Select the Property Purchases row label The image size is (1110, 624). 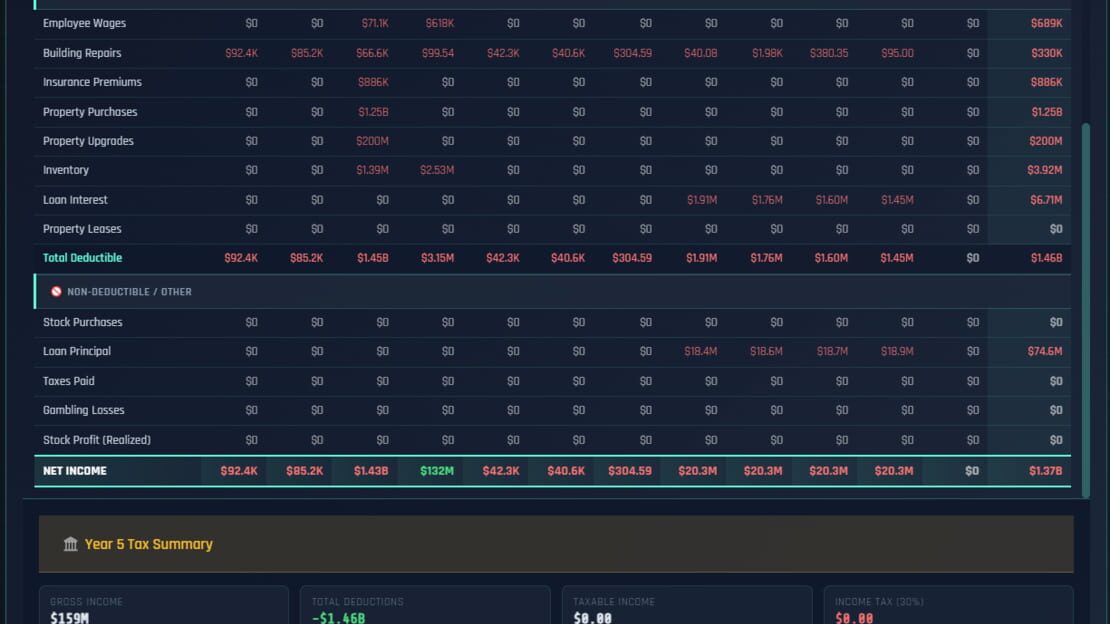click(90, 112)
